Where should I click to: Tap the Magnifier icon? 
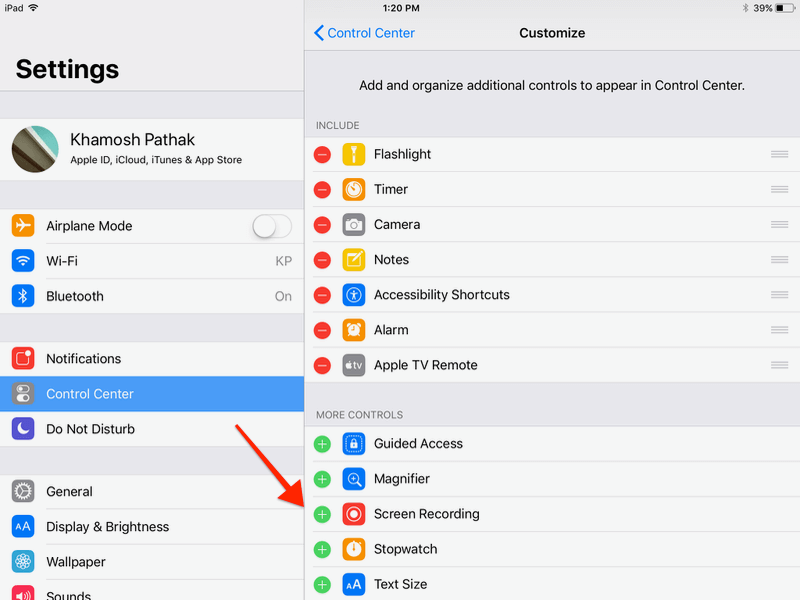[x=354, y=479]
